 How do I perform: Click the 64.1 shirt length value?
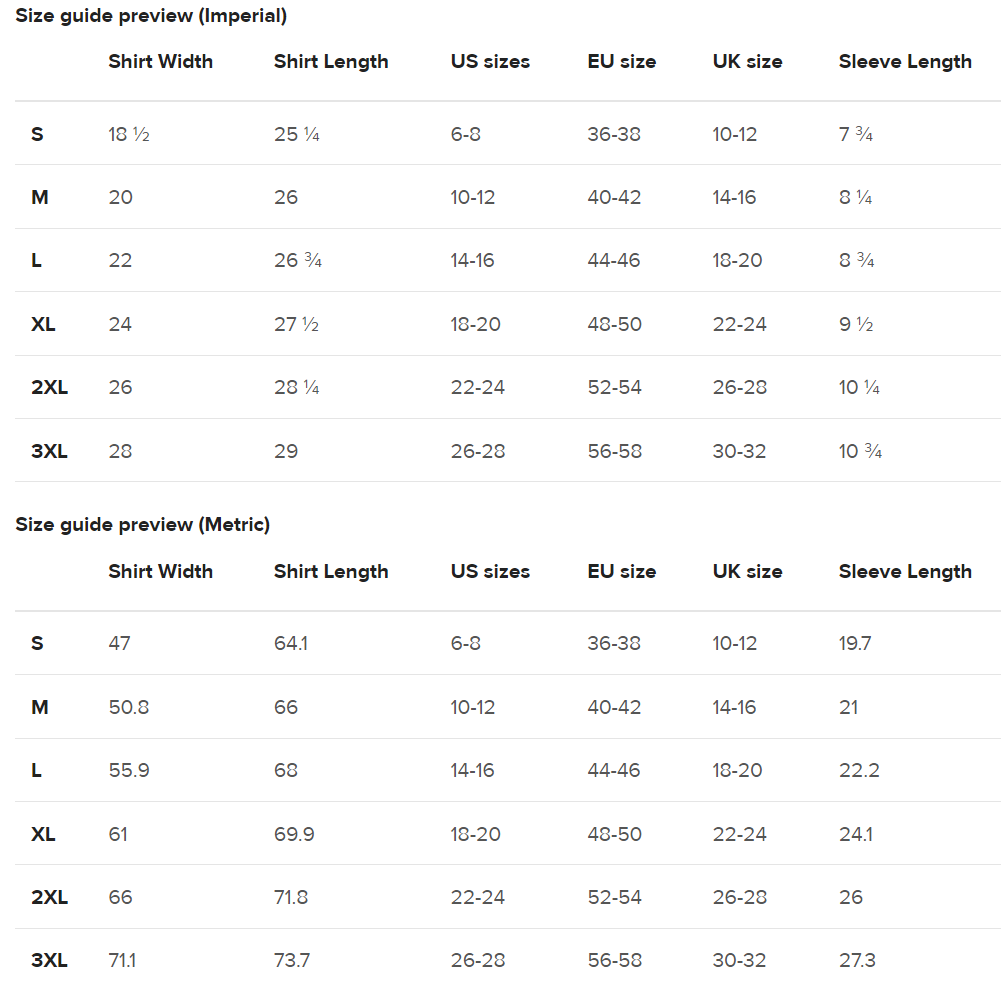[x=291, y=644]
